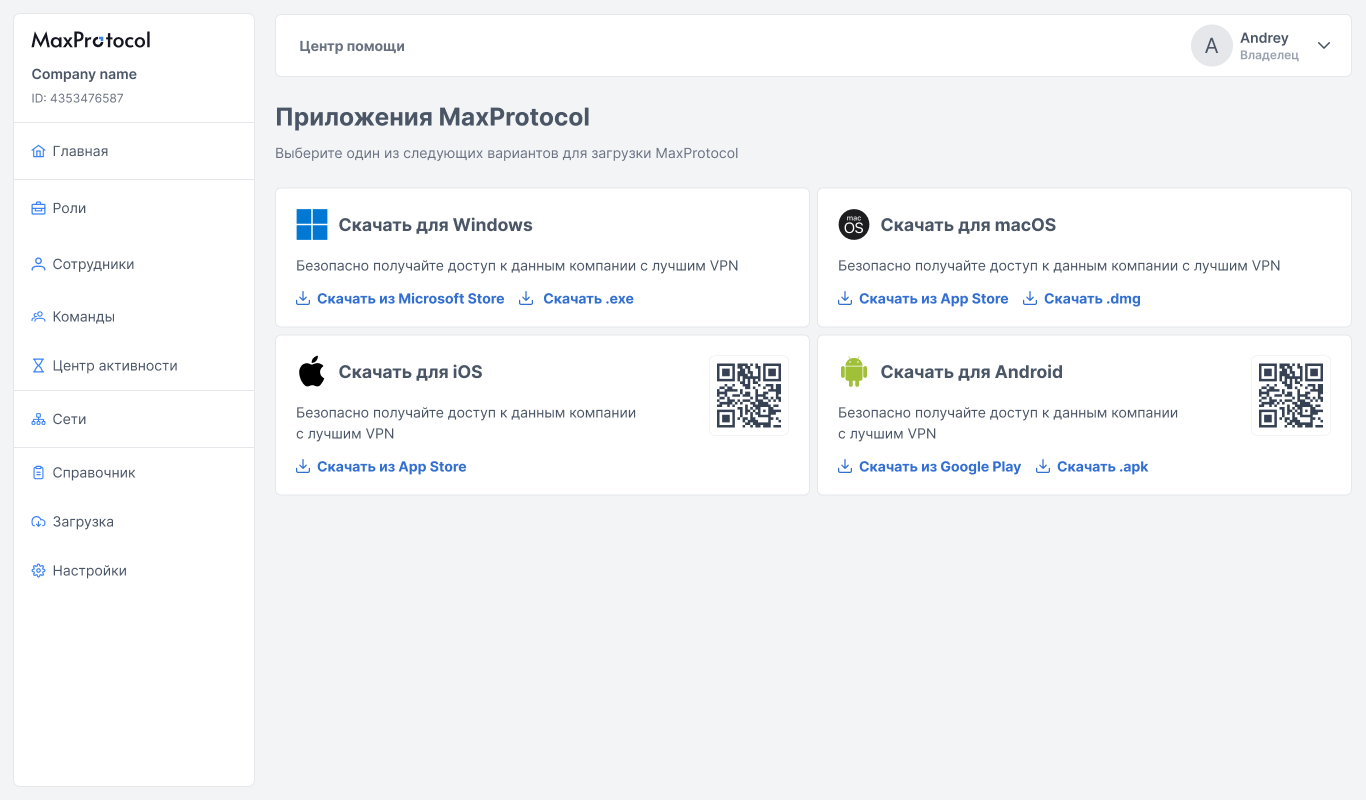The height and width of the screenshot is (800, 1366).
Task: Click the Windows logo icon
Action: pos(312,225)
